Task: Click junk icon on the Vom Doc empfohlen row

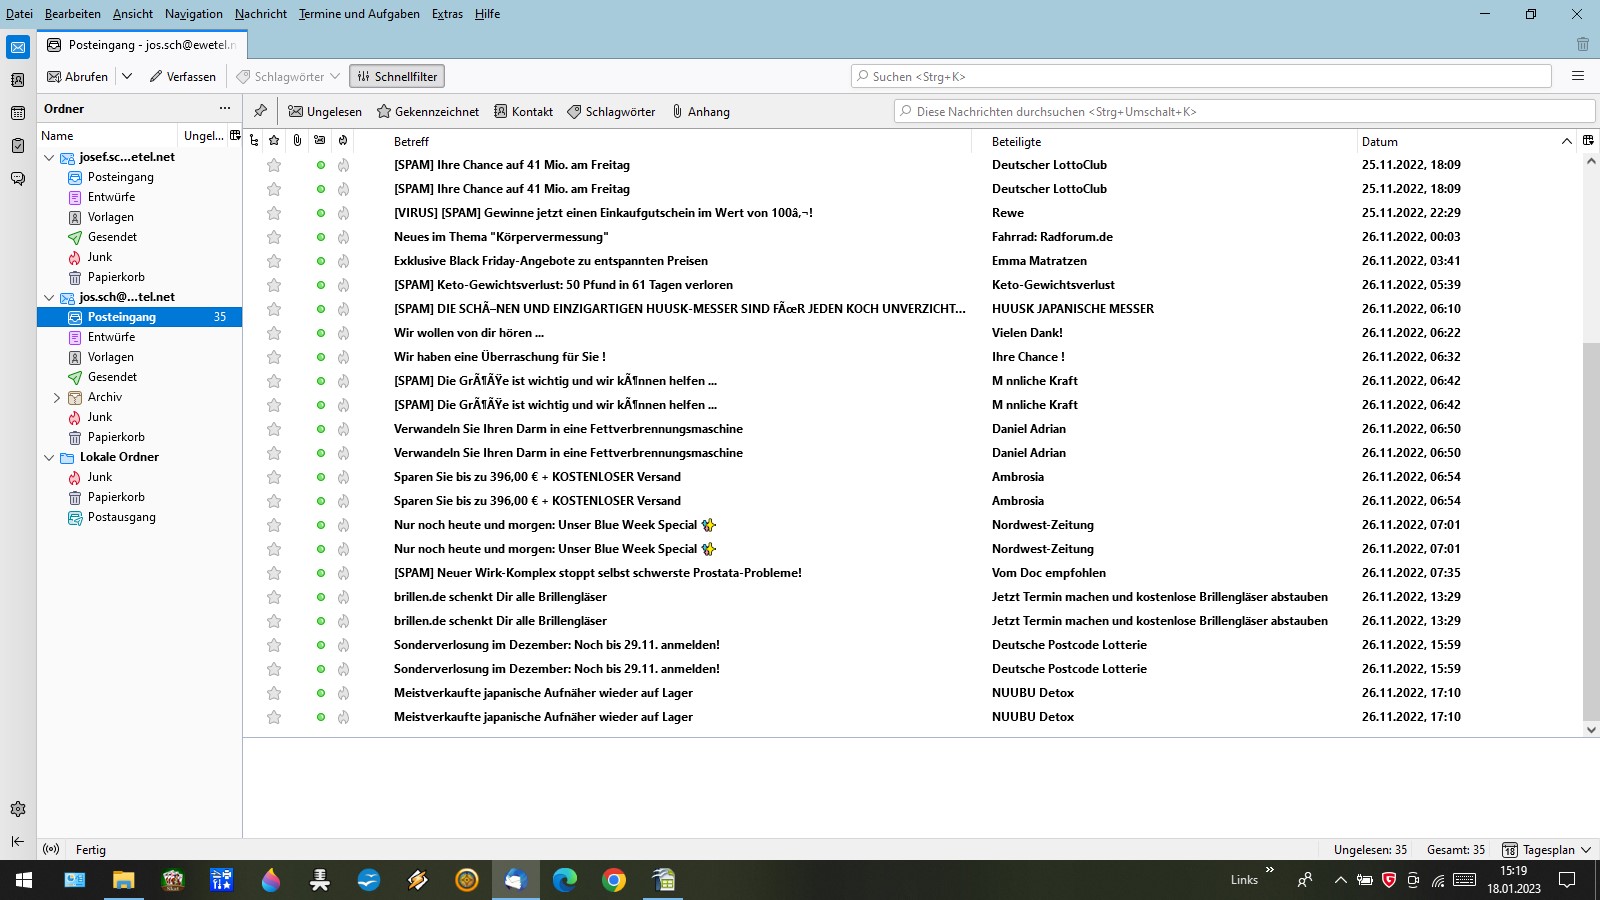Action: pos(343,573)
